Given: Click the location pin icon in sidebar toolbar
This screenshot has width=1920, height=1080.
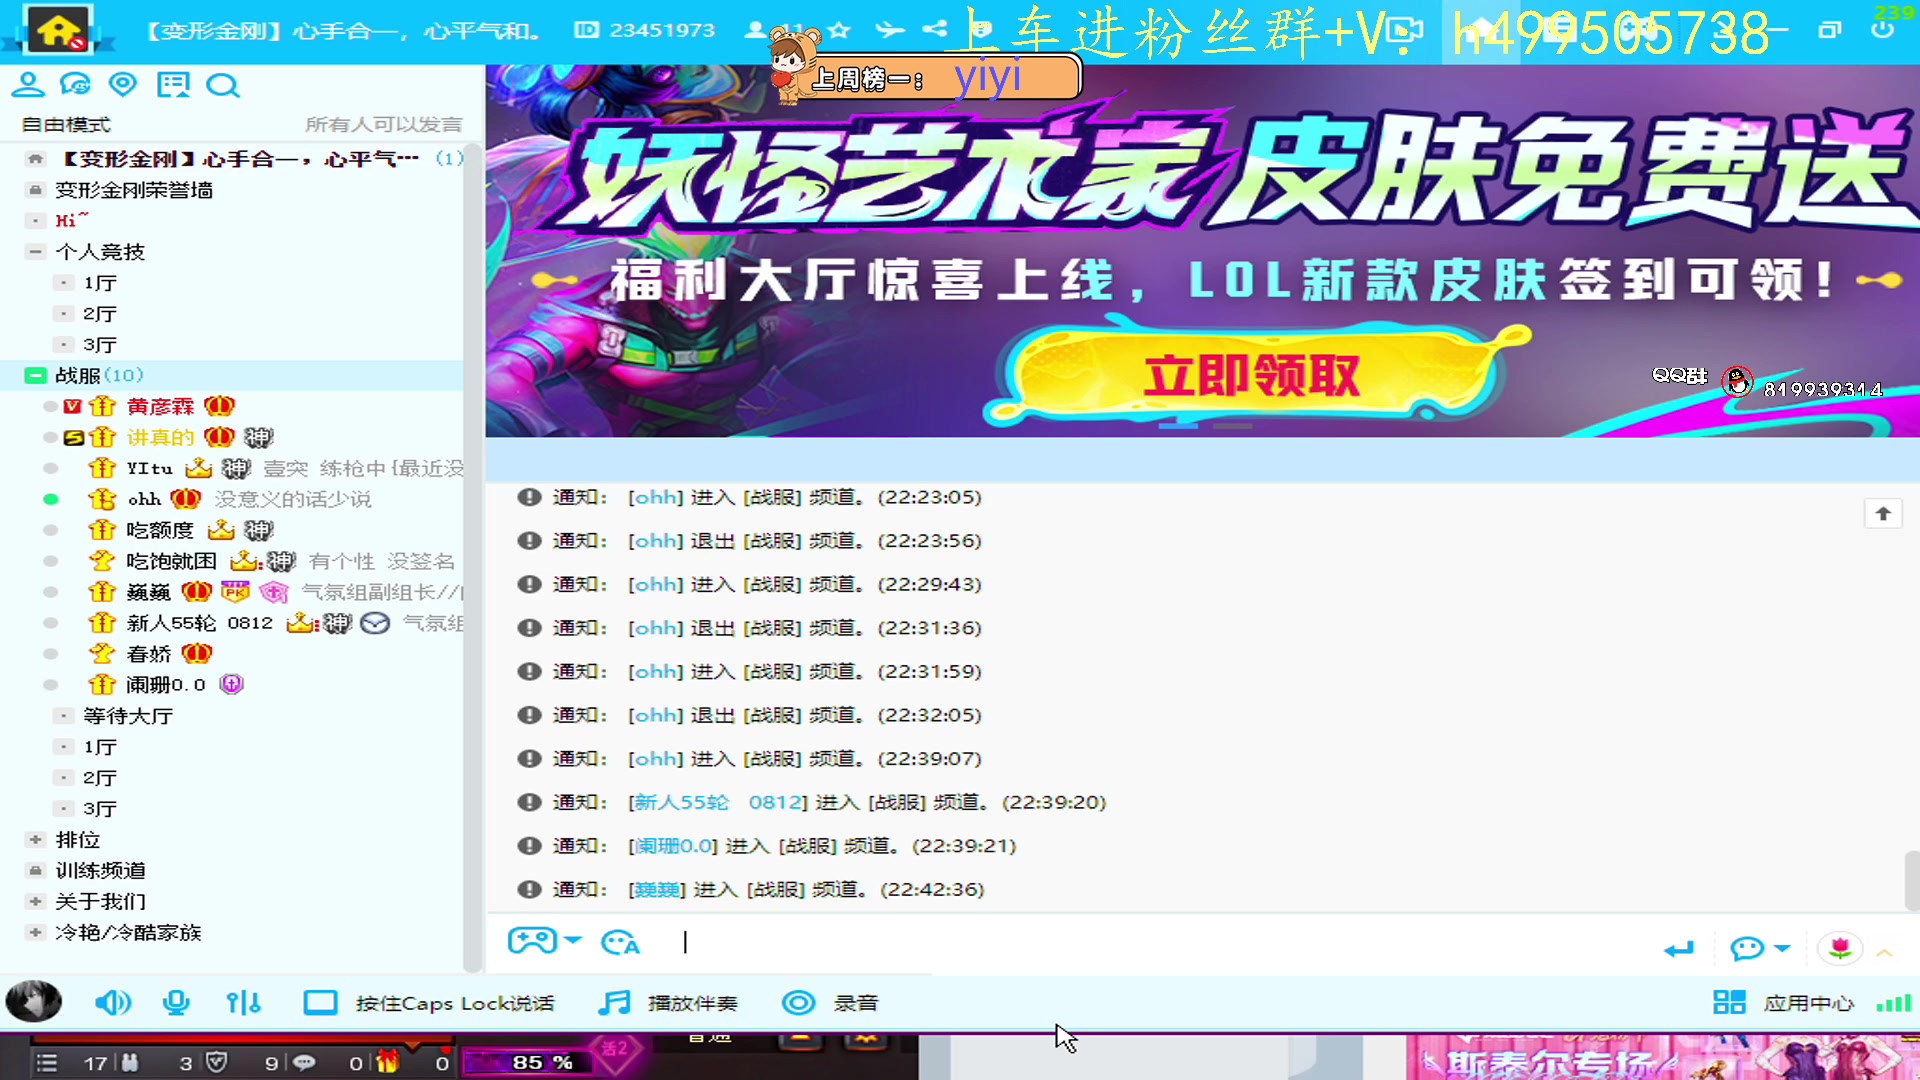Looking at the screenshot, I should click(123, 85).
